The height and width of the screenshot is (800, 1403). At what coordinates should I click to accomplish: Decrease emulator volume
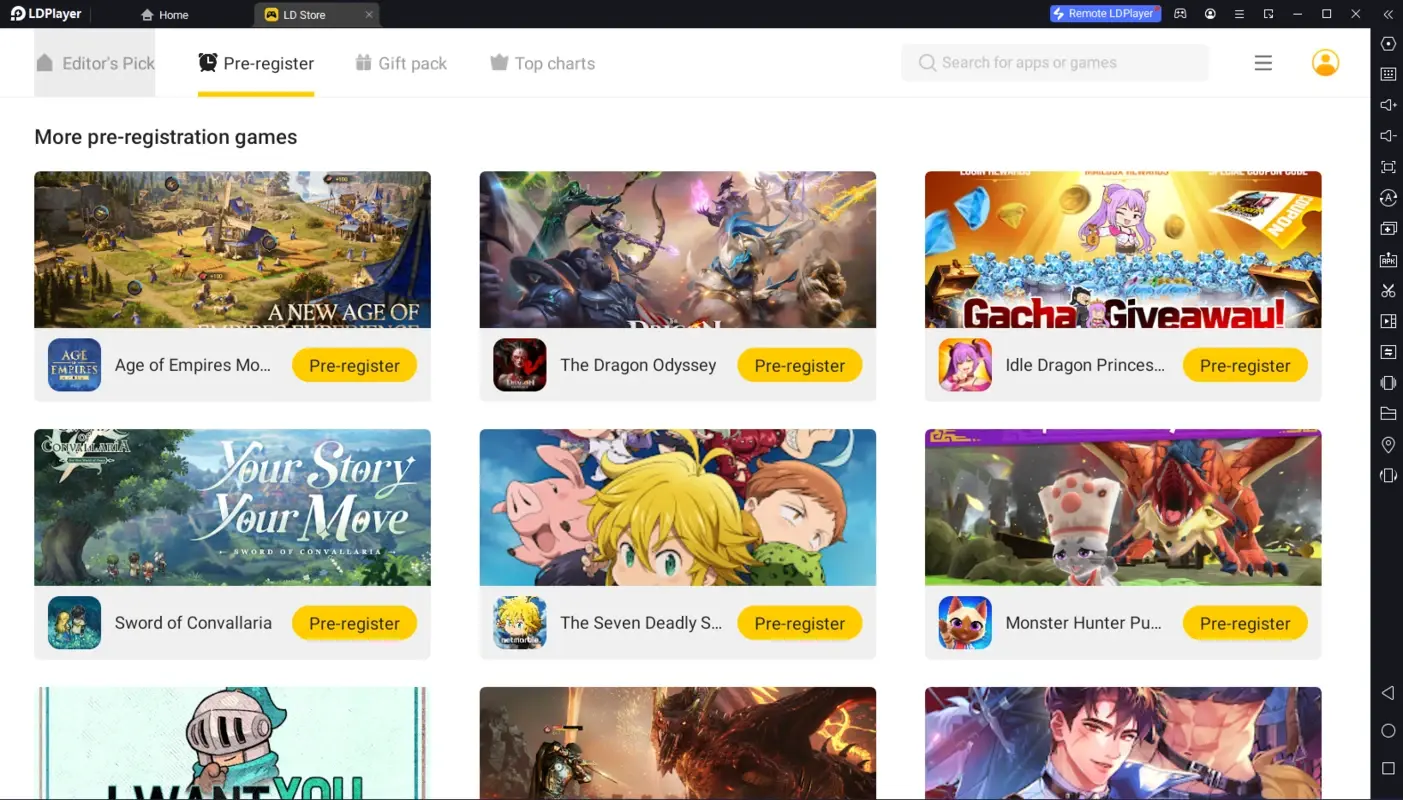pyautogui.click(x=1388, y=135)
